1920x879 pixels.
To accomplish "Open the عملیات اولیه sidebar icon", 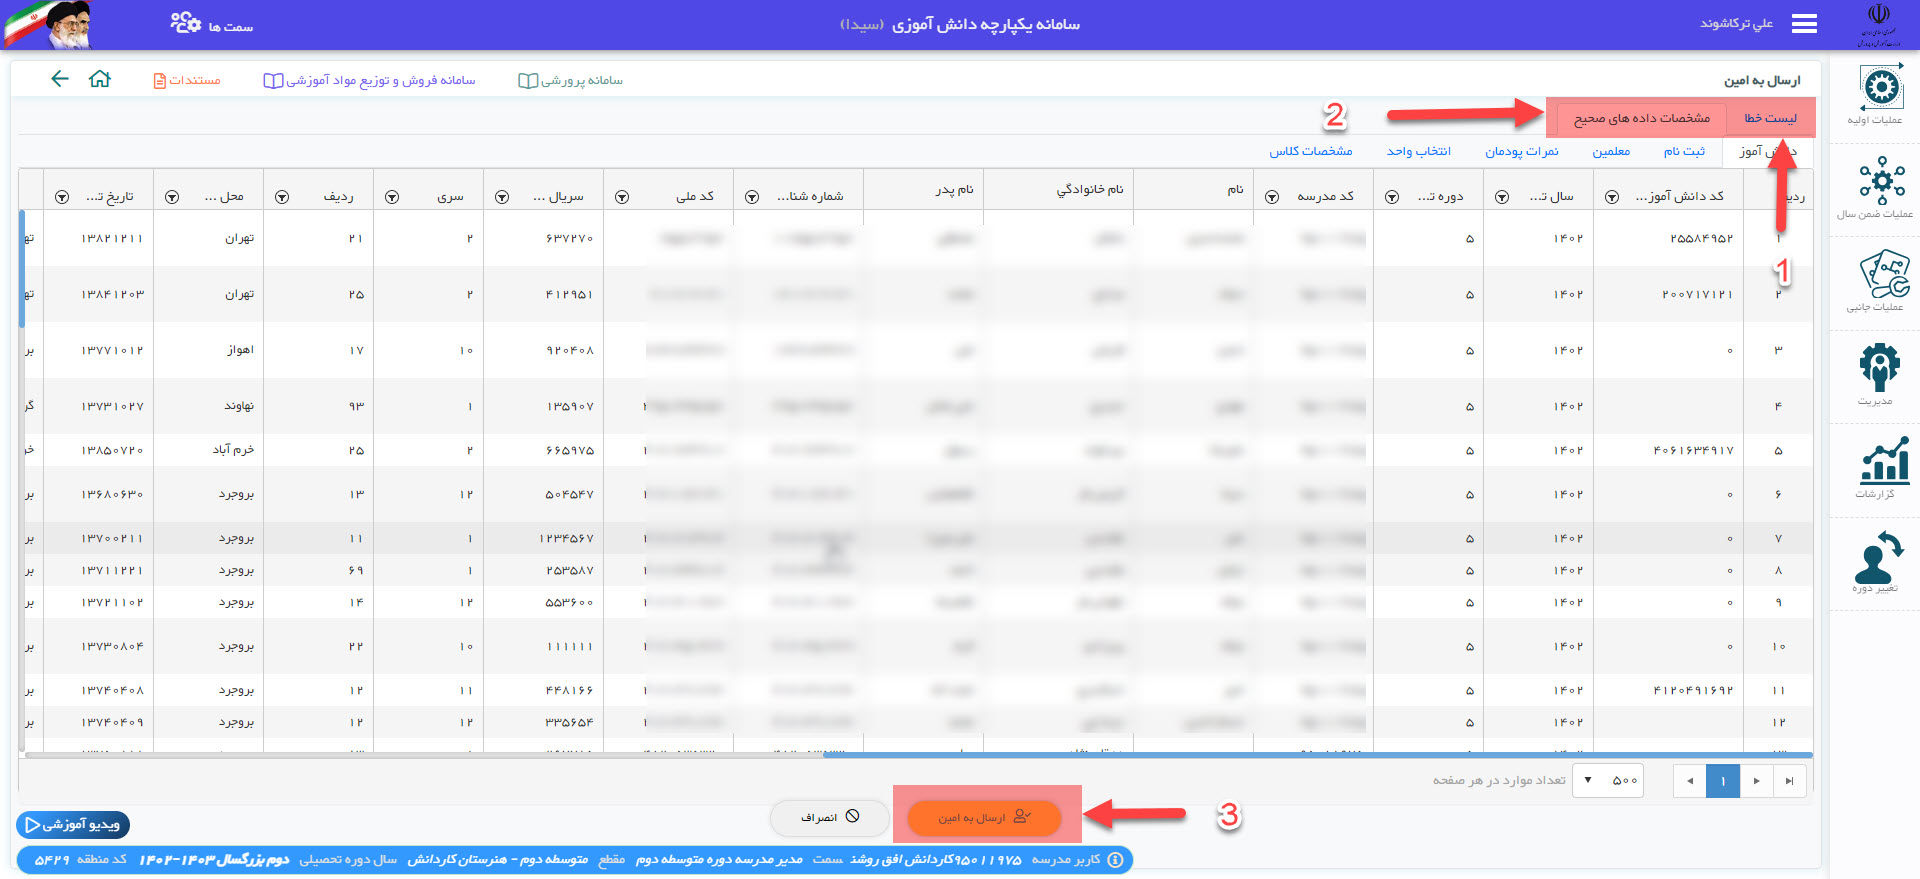I will click(1880, 90).
